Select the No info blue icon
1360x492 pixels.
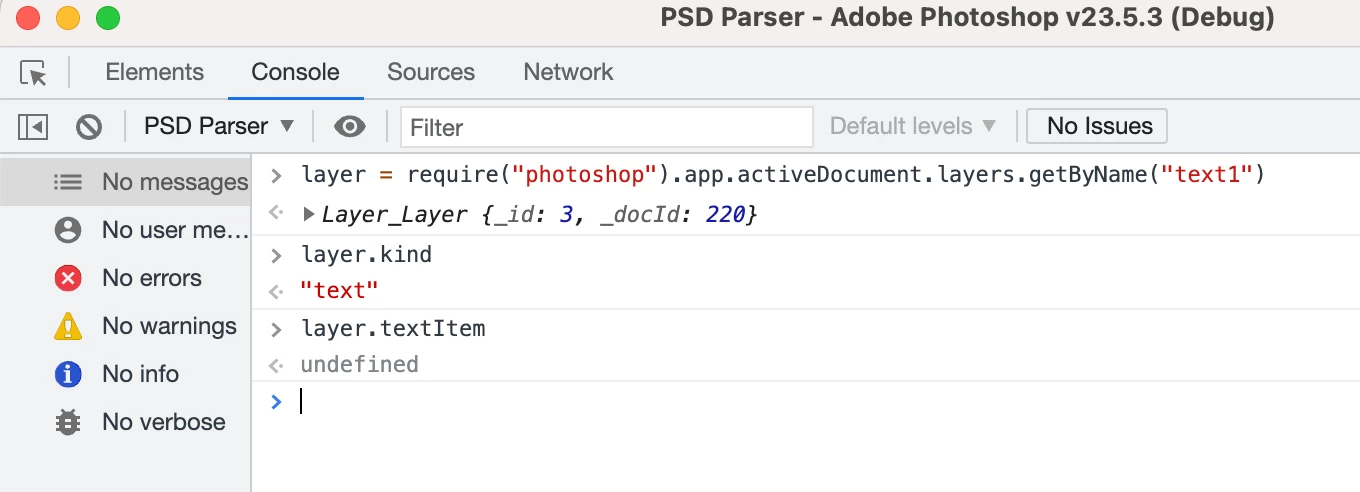(68, 374)
